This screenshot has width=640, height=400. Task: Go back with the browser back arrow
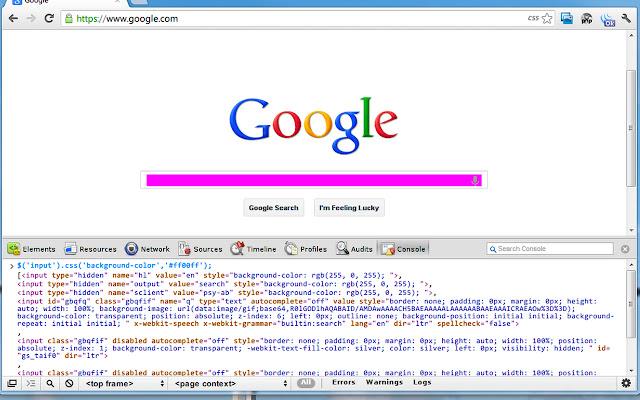click(x=13, y=18)
